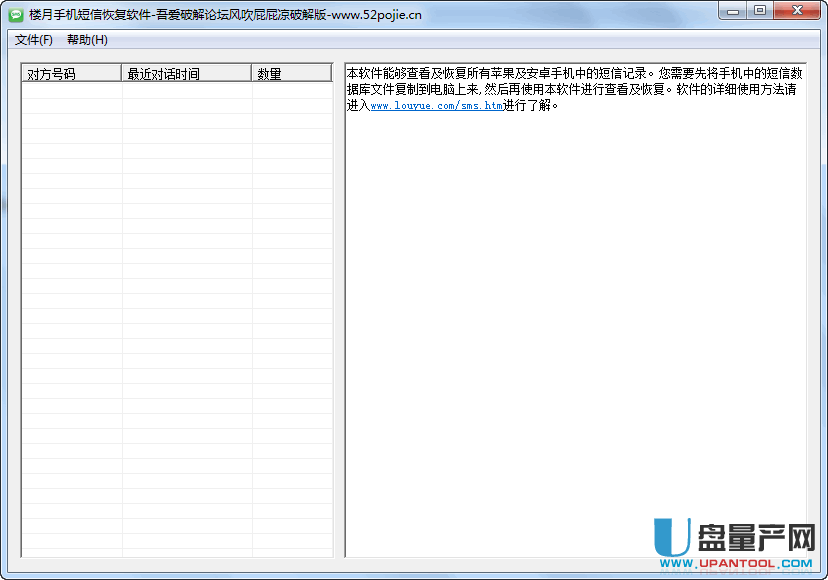Select the first empty cell under 数量
The height and width of the screenshot is (580, 828).
click(291, 90)
